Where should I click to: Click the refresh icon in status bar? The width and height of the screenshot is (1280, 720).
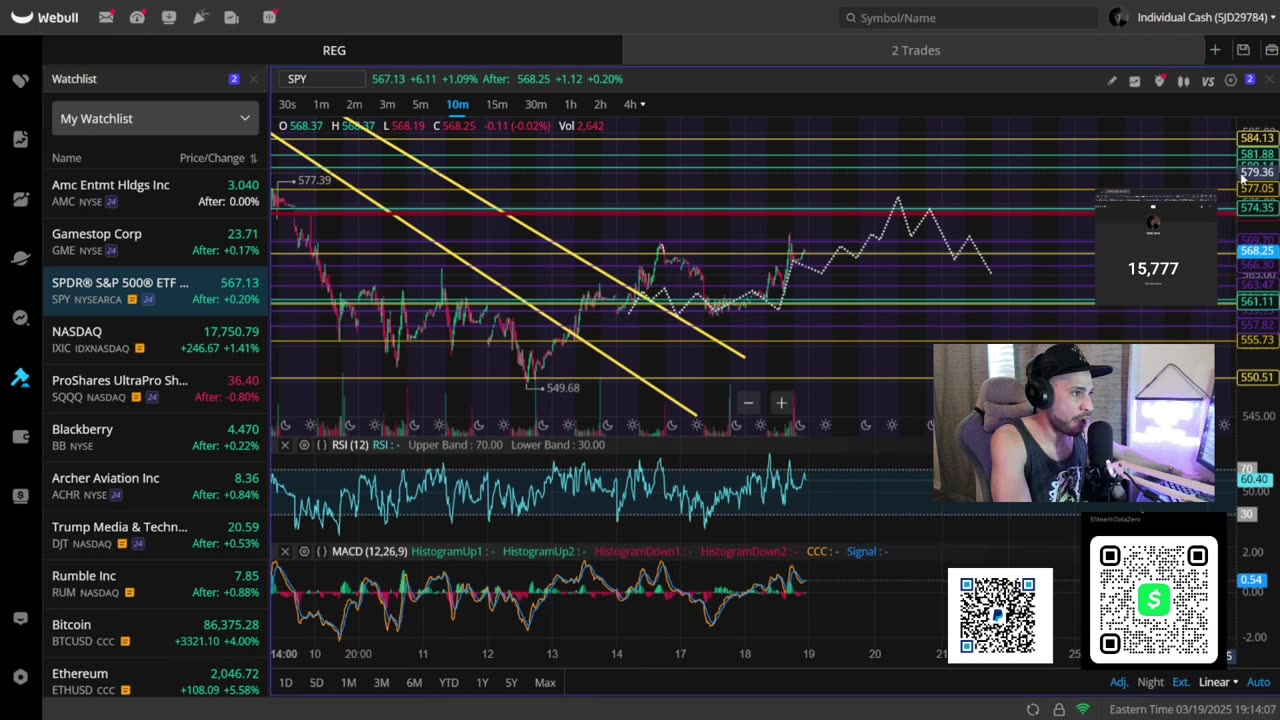pos(1033,709)
